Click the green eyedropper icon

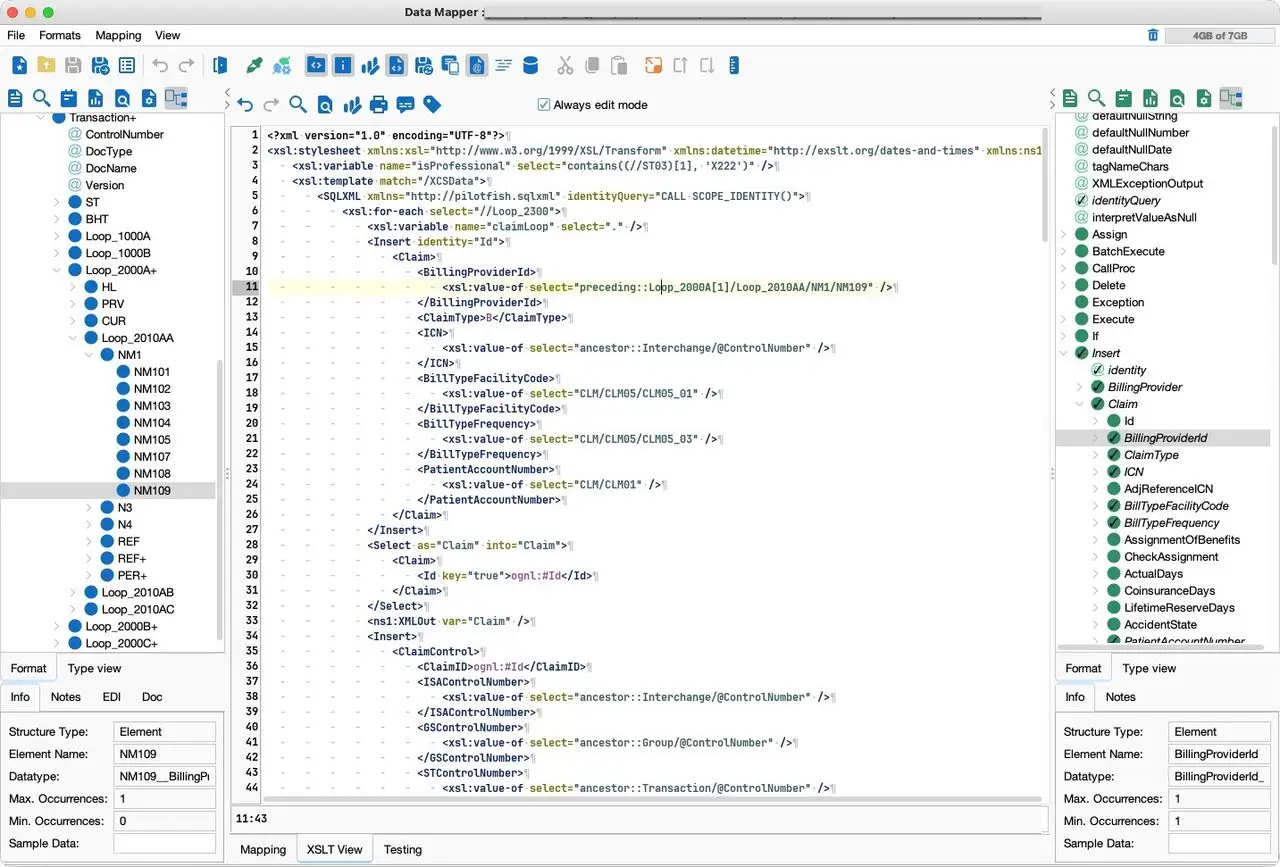point(254,66)
